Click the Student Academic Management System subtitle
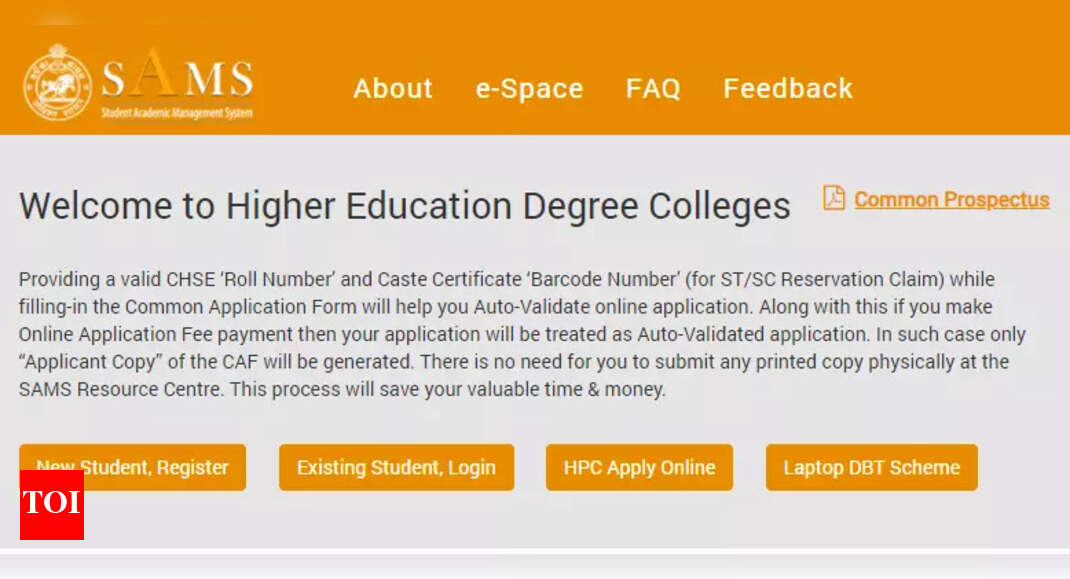This screenshot has height=579, width=1070. point(177,113)
